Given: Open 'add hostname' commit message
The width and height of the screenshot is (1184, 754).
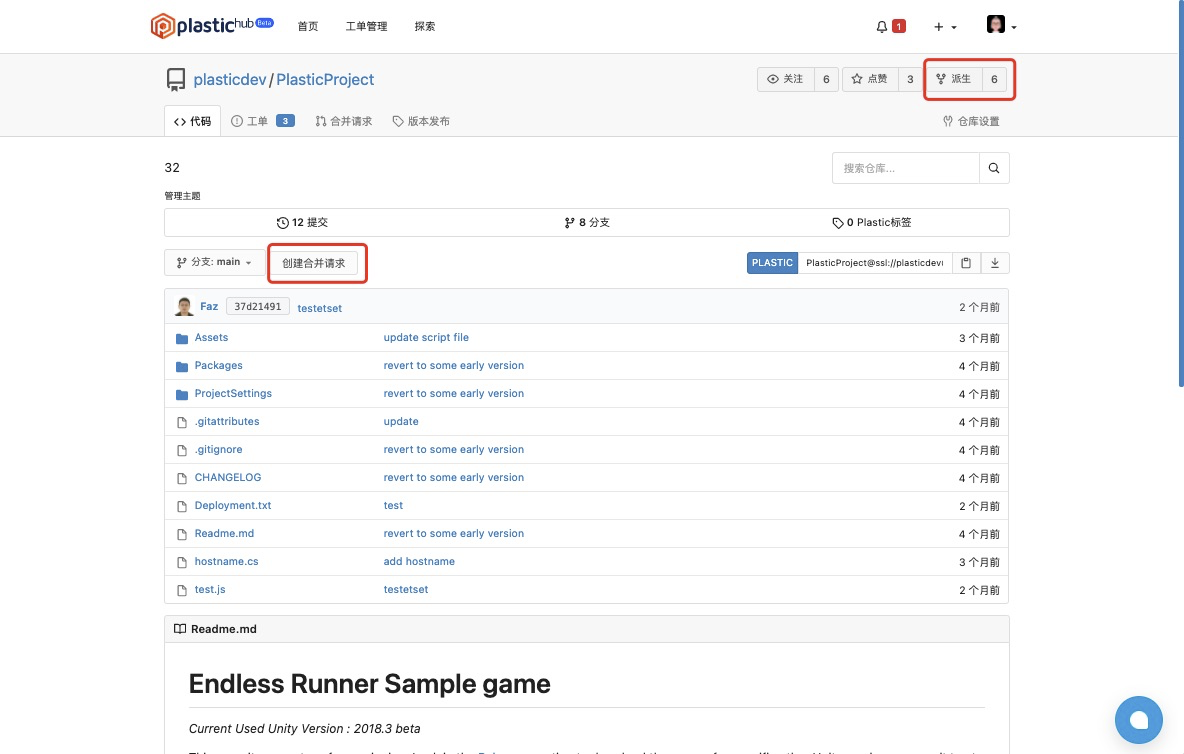Looking at the screenshot, I should [x=419, y=561].
